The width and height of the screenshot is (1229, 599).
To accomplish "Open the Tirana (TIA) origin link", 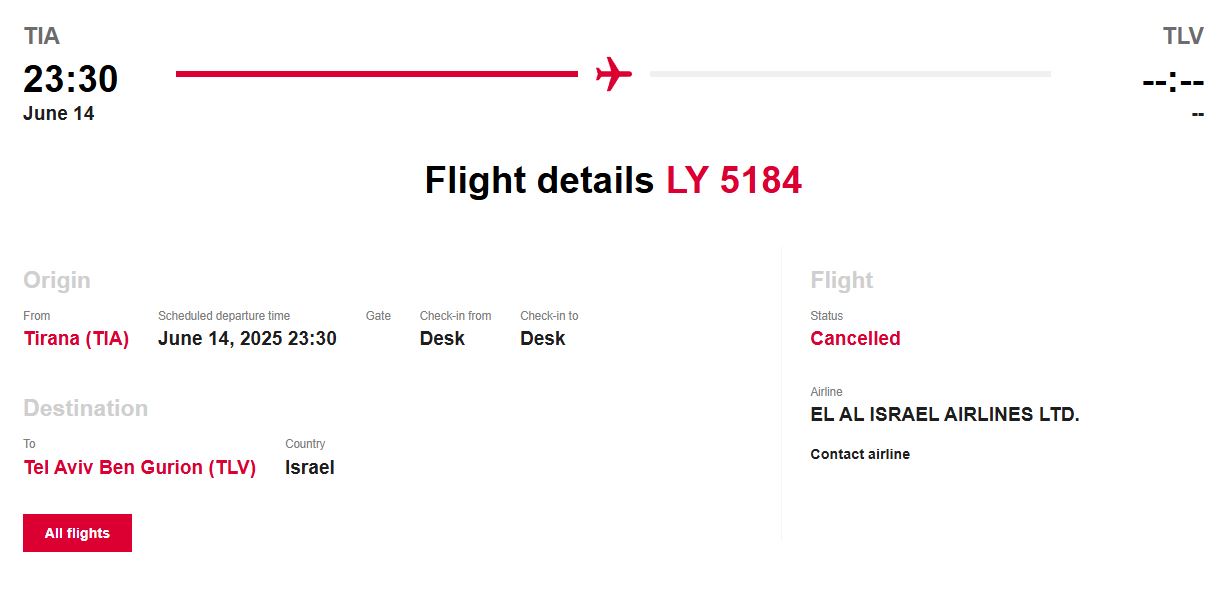I will (76, 338).
